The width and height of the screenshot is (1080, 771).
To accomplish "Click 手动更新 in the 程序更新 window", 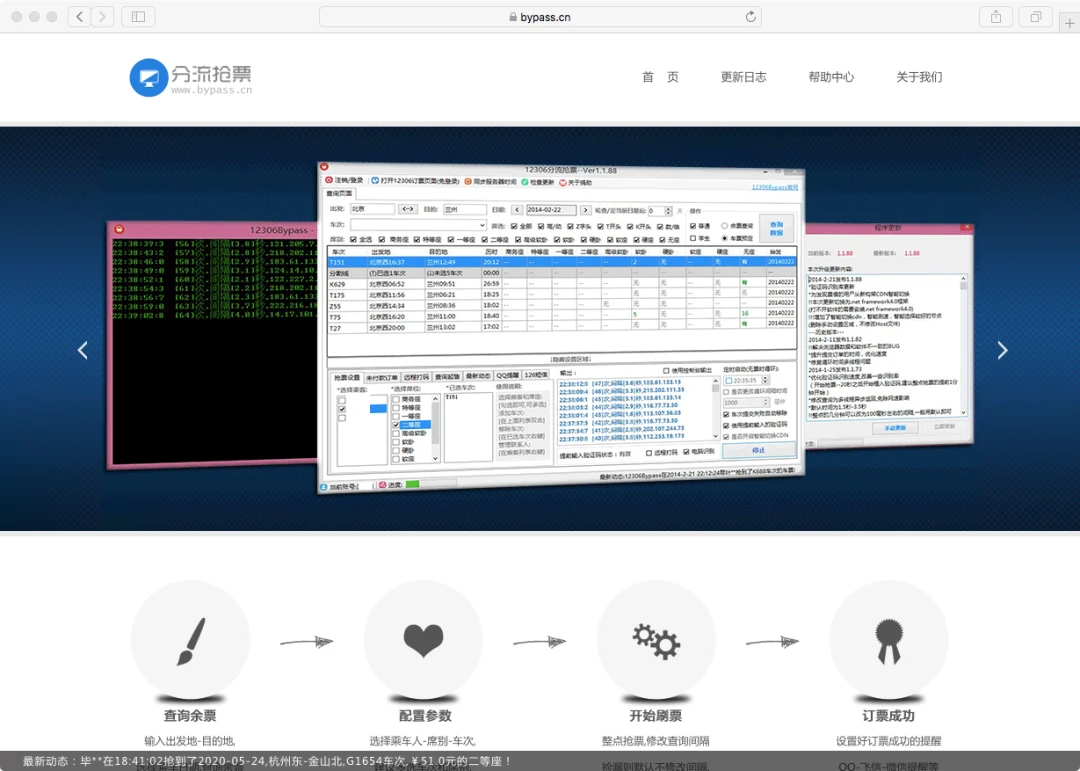I will tap(895, 428).
